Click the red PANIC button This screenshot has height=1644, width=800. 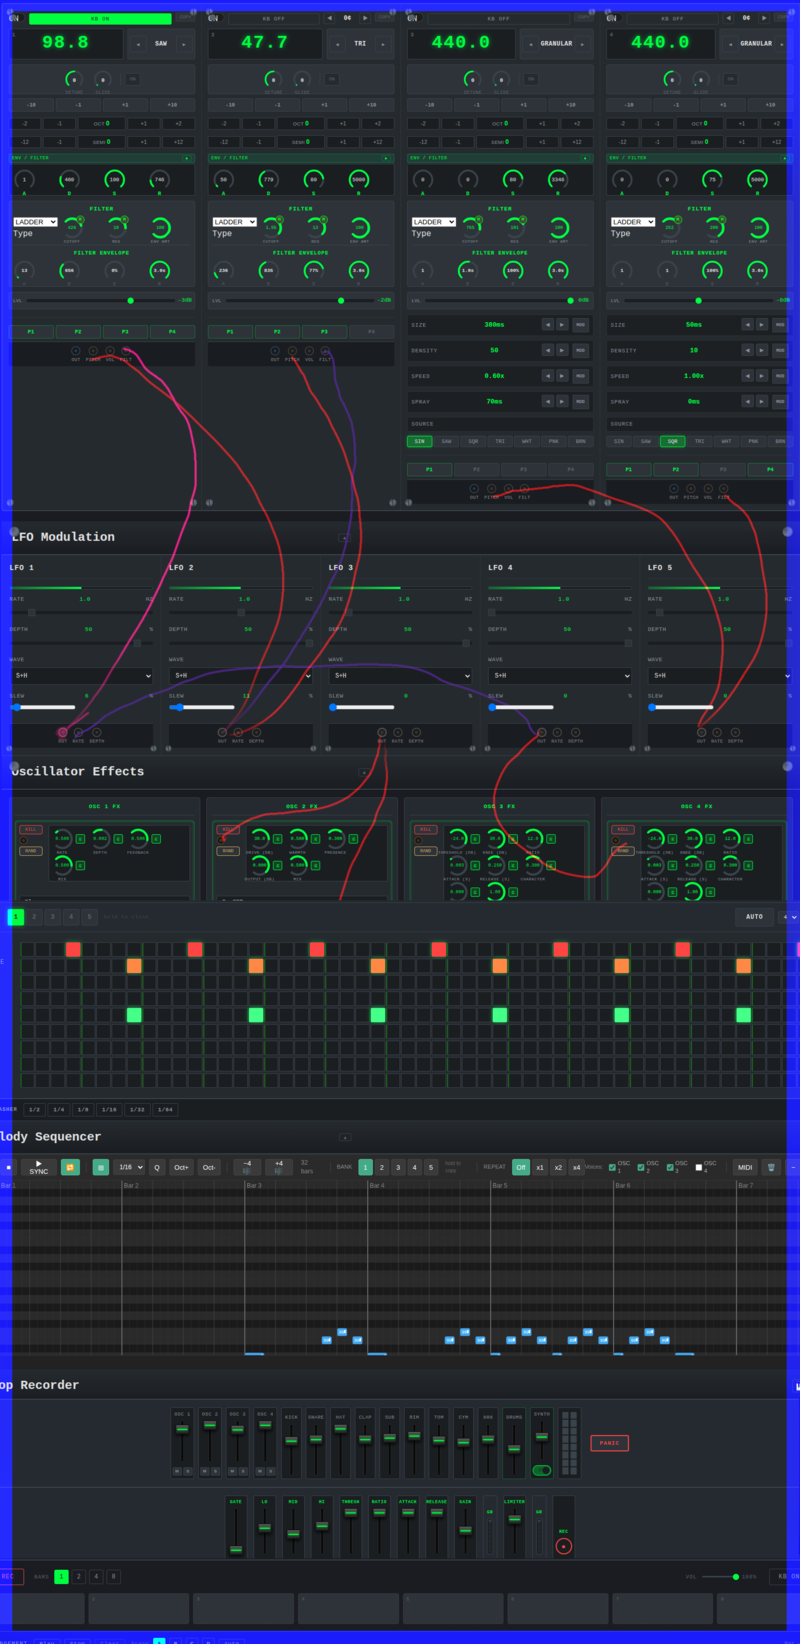point(609,1443)
